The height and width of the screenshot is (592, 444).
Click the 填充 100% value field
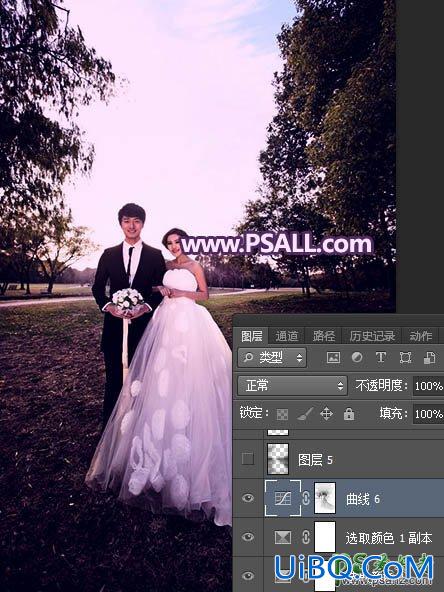click(x=429, y=414)
